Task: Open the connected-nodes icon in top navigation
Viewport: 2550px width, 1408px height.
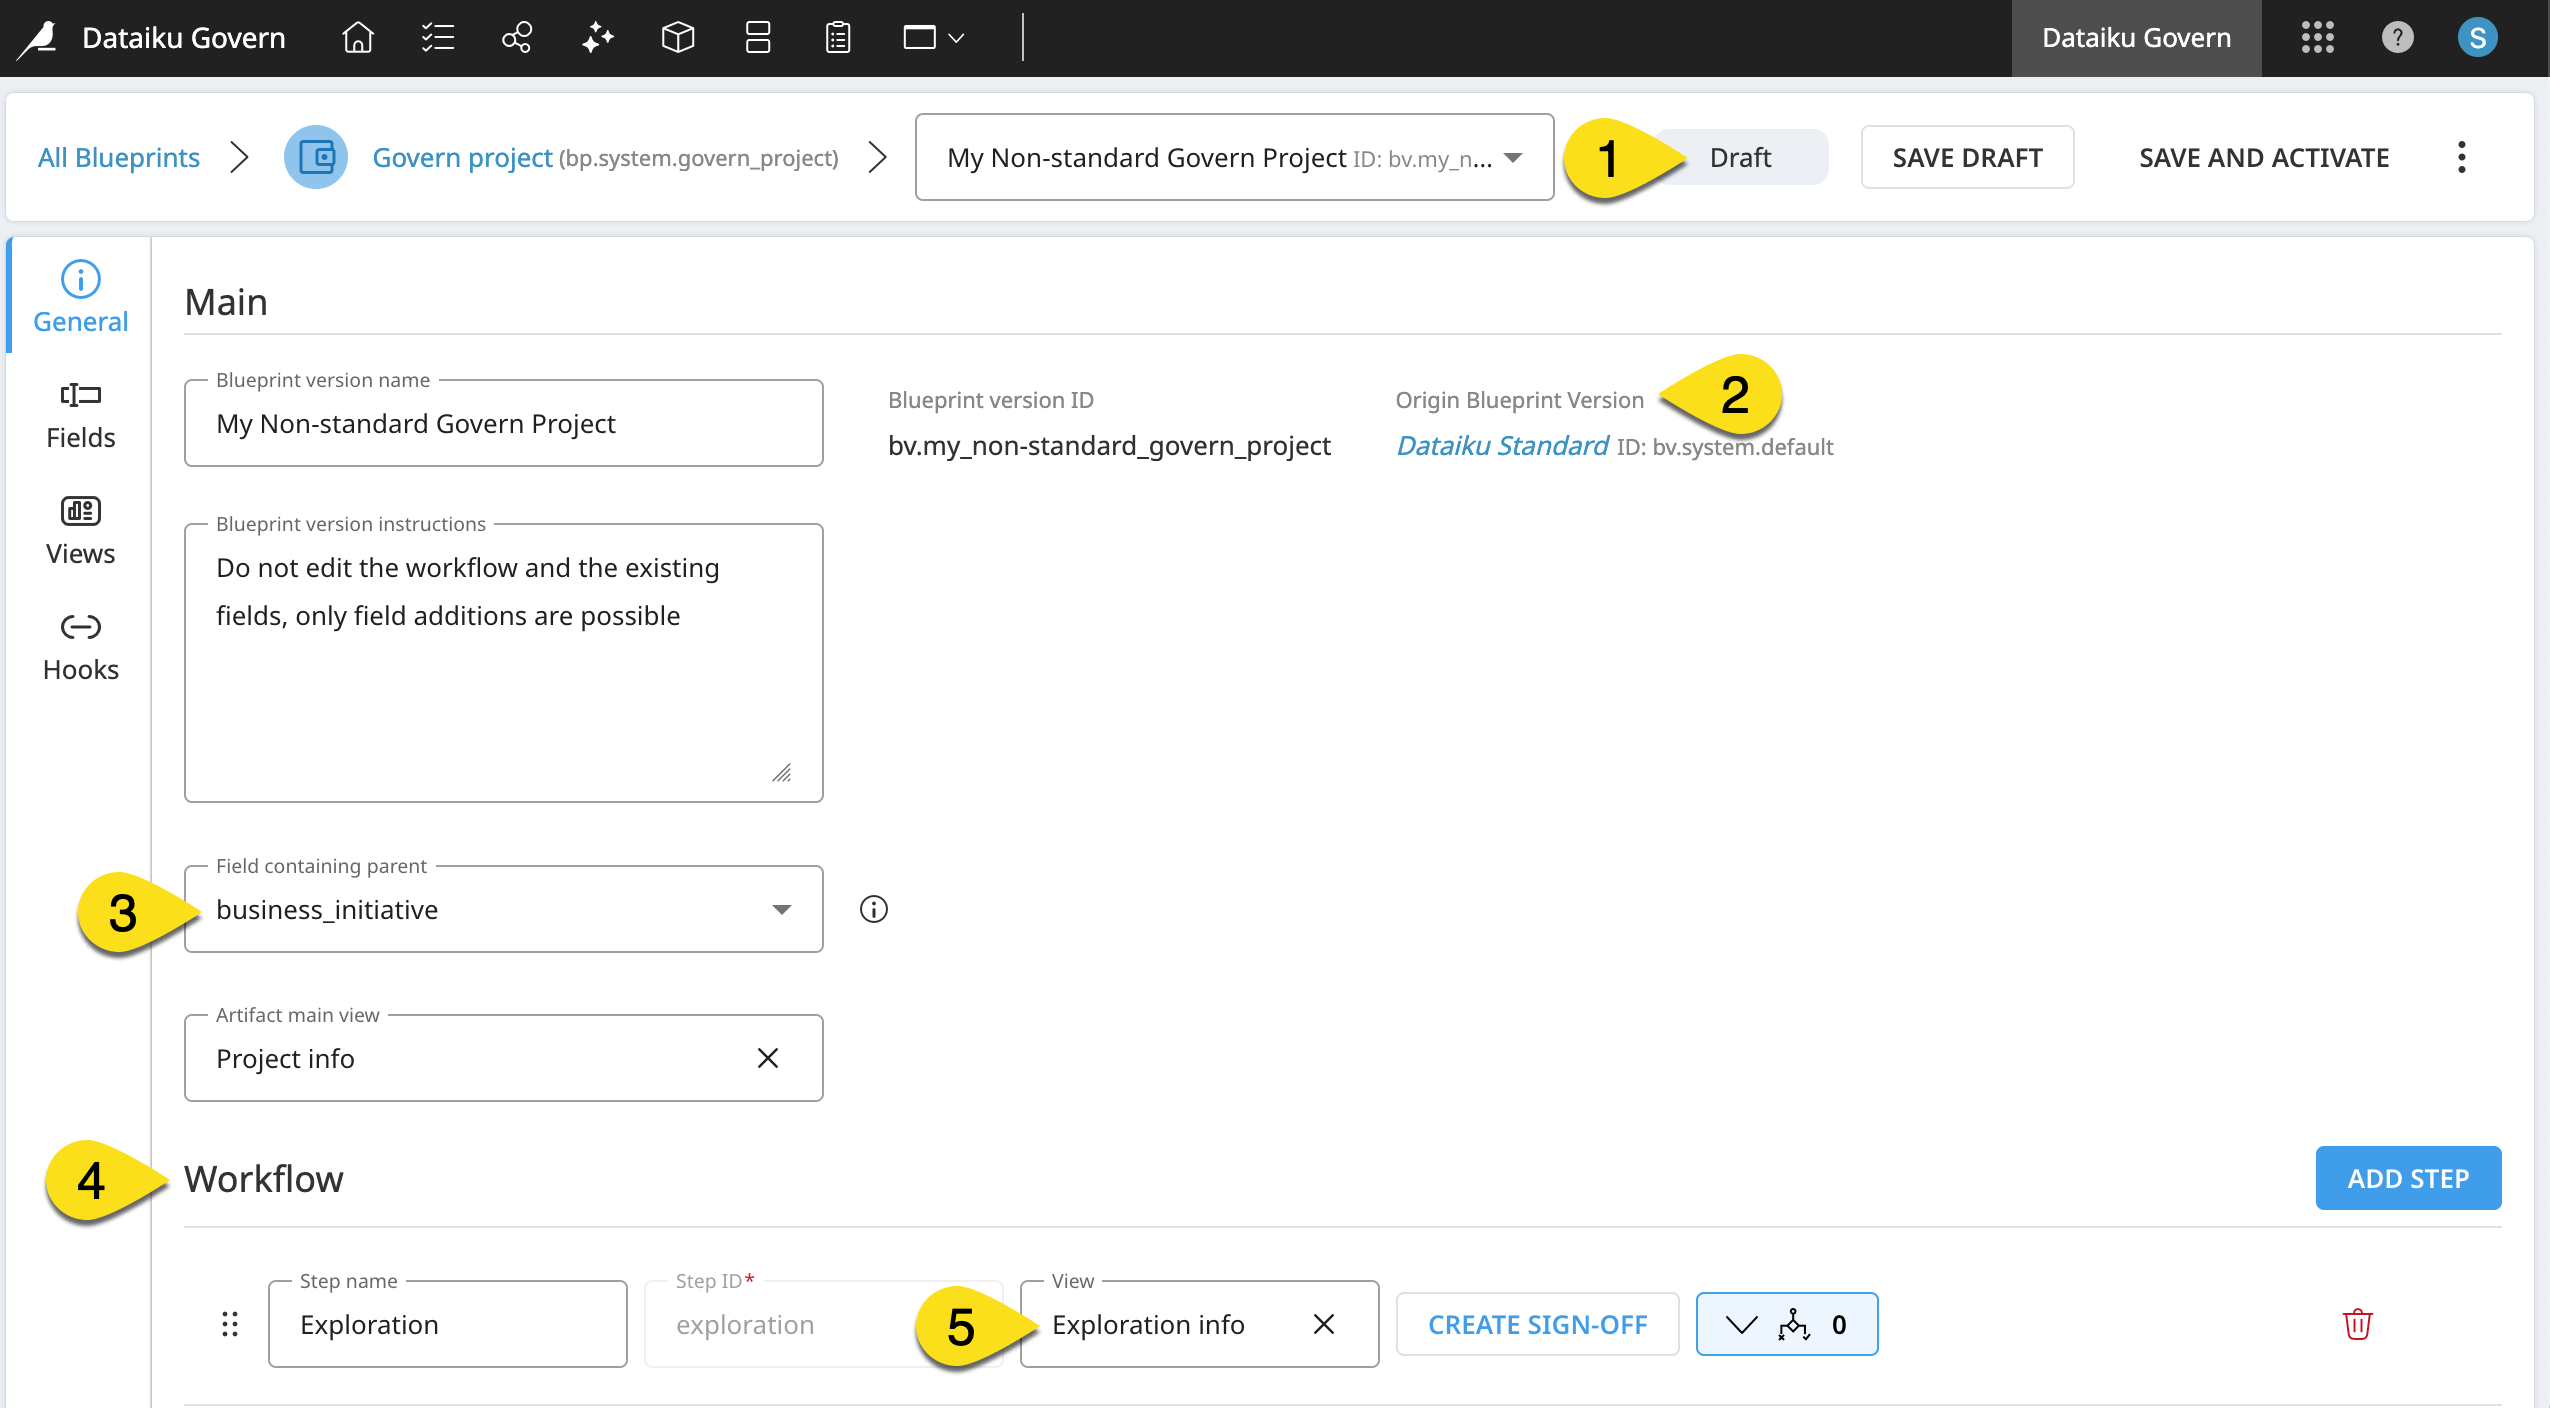Action: pyautogui.click(x=517, y=38)
